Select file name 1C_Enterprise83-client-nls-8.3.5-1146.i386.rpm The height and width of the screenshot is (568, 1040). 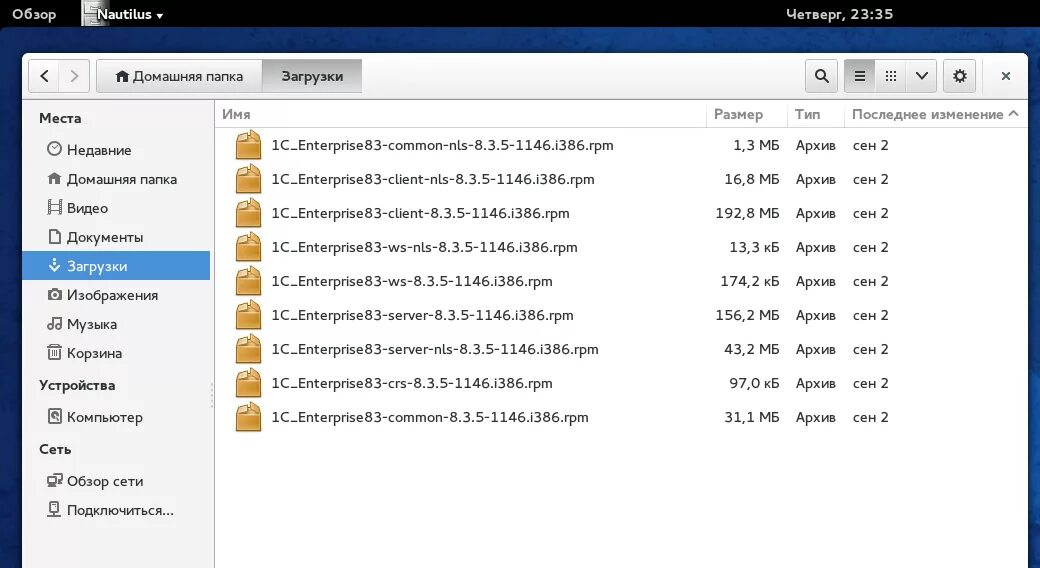[432, 179]
